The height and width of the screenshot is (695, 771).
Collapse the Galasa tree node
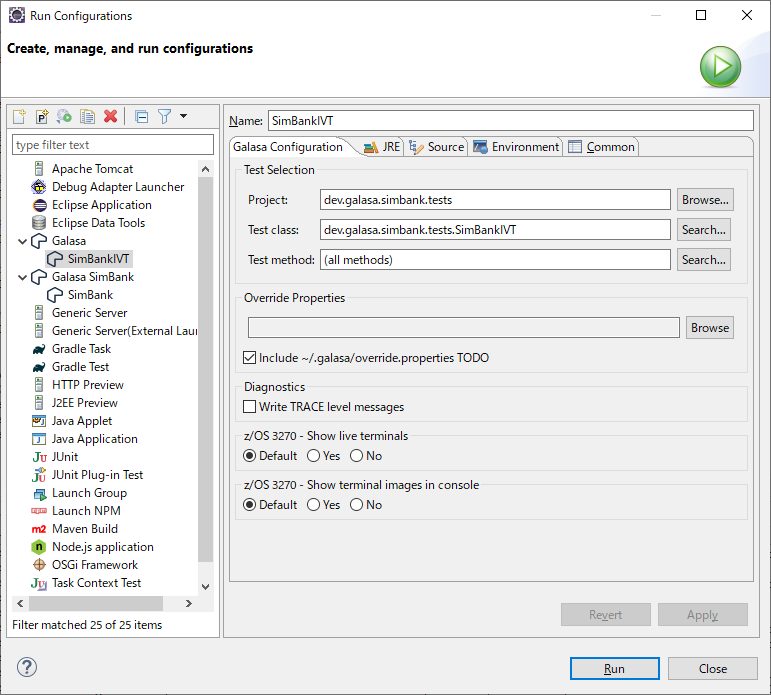[x=22, y=242]
